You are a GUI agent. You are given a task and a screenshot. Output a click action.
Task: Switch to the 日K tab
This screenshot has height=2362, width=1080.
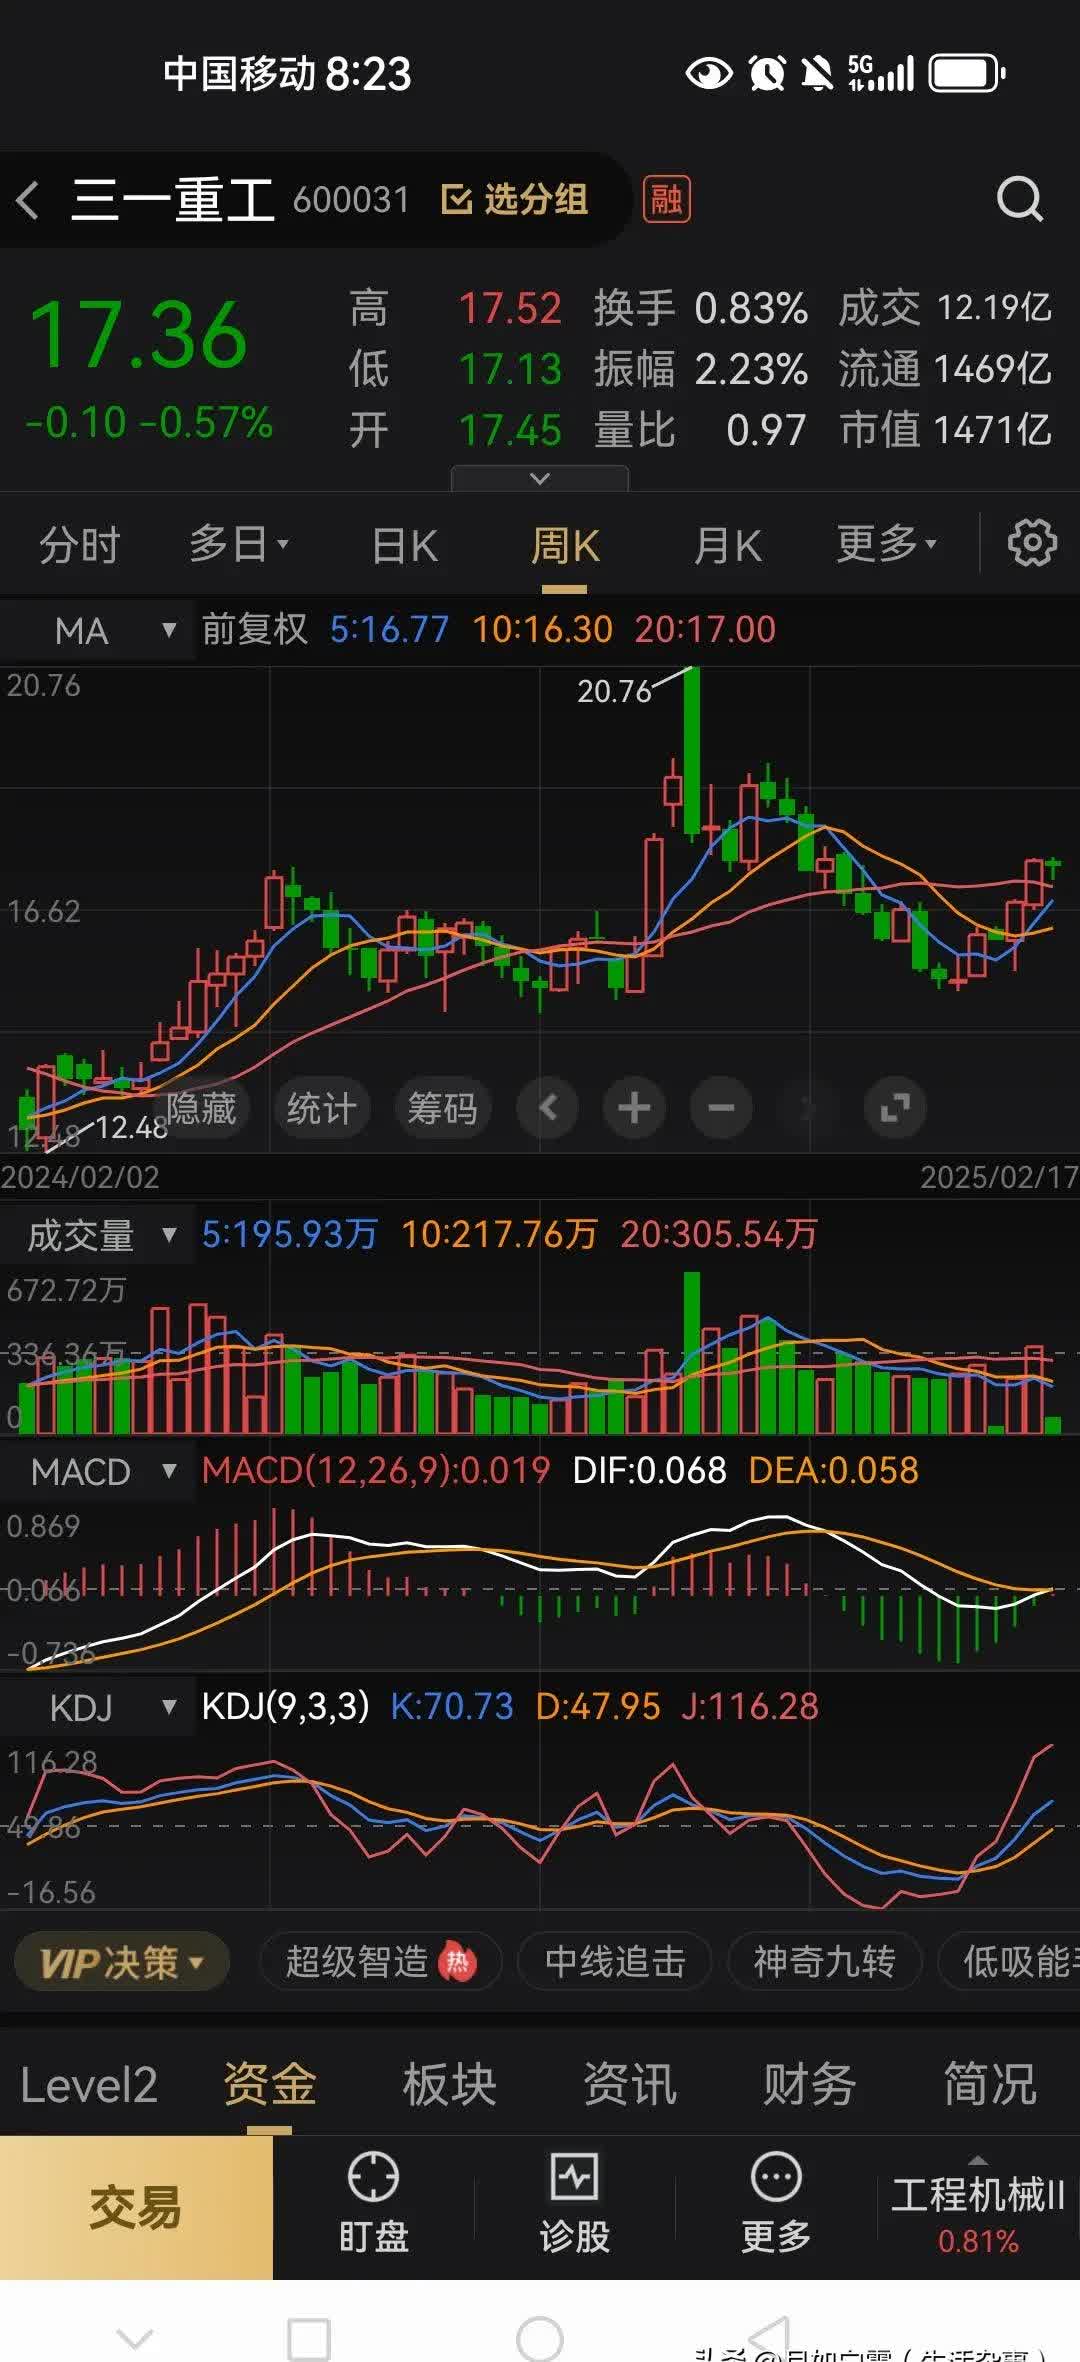tap(404, 545)
